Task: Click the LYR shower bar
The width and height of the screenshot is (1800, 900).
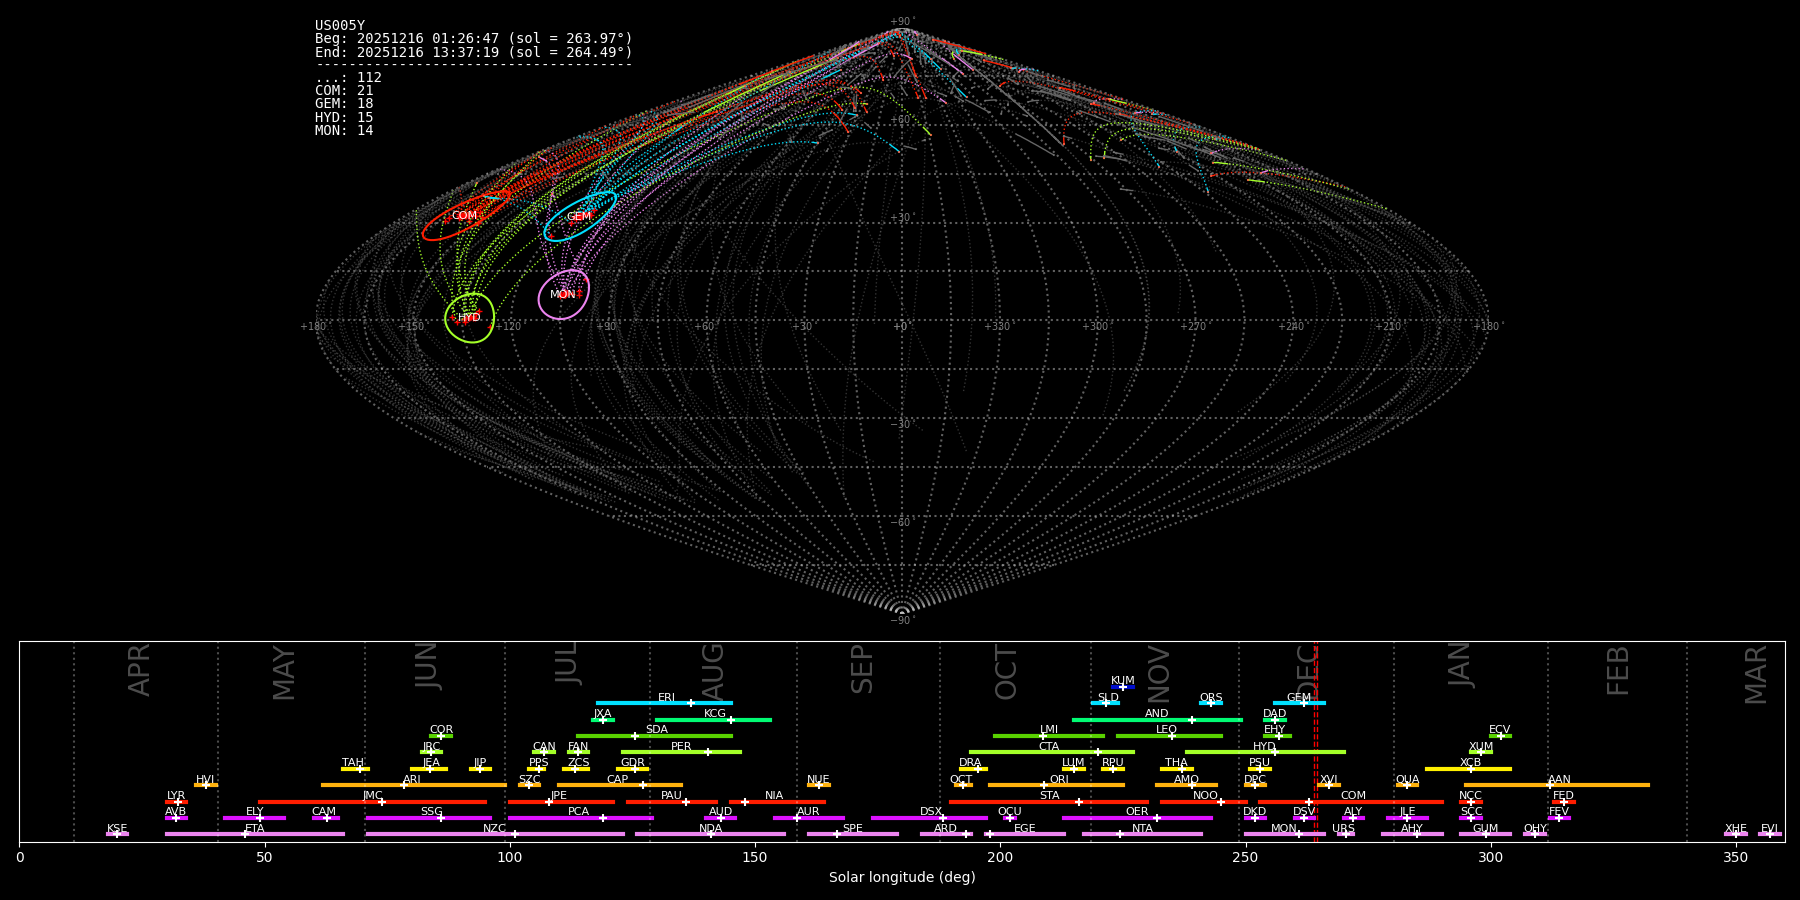Action: point(176,802)
